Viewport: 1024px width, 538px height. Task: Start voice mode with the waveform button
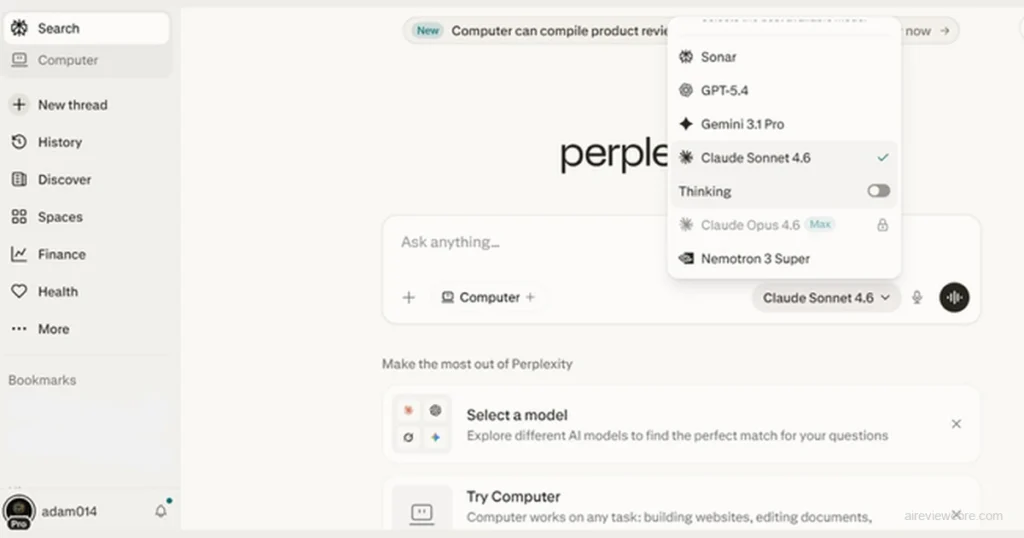954,298
